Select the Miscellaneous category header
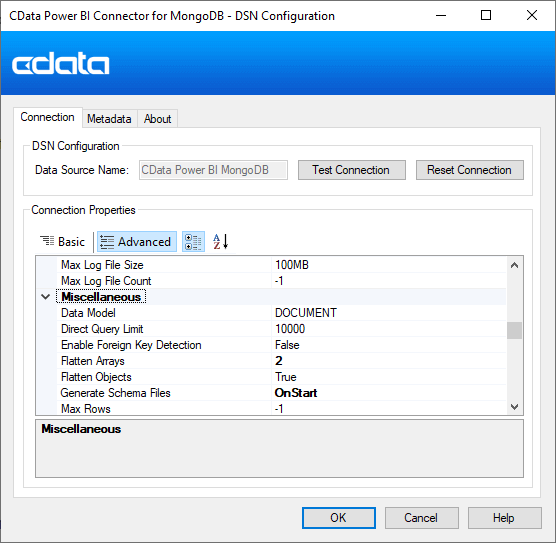Viewport: 556px width, 543px height. (101, 297)
